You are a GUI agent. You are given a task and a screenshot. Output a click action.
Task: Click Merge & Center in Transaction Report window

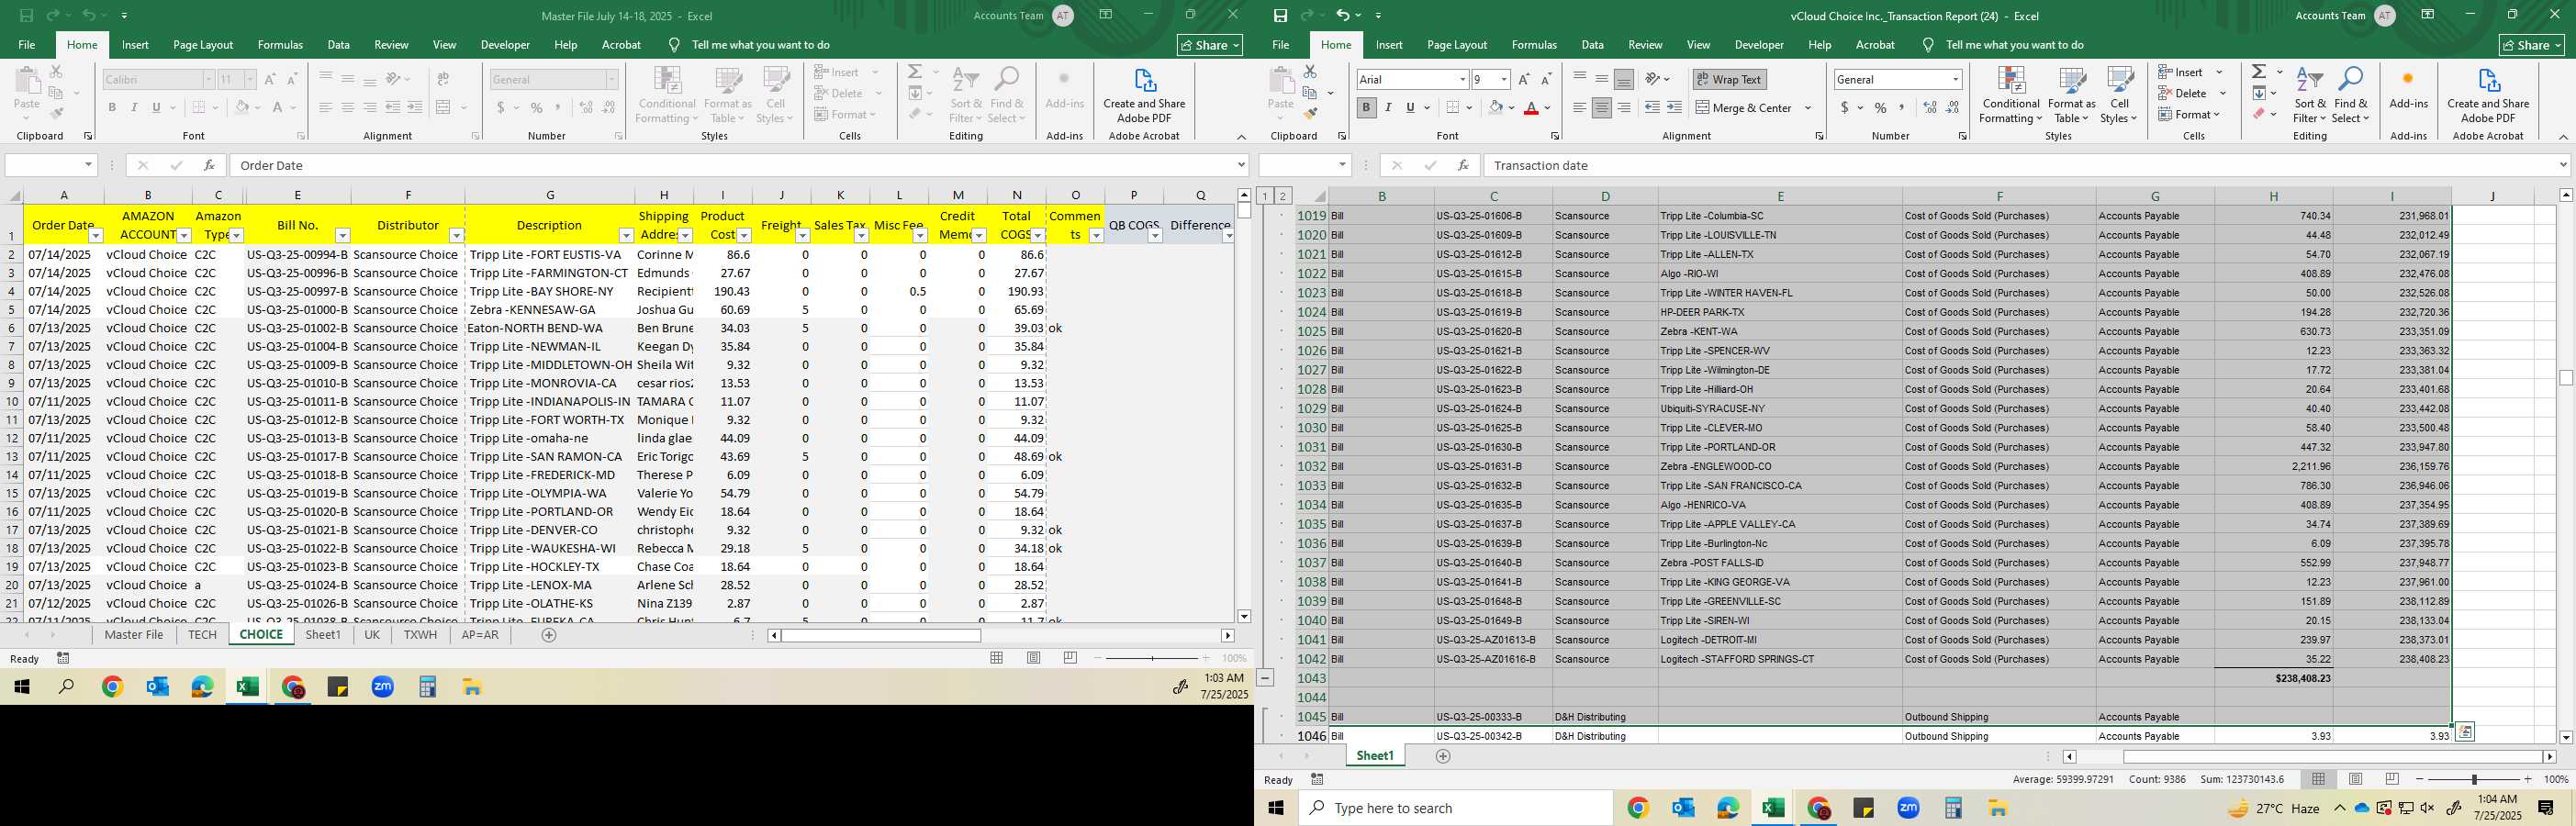(1744, 108)
